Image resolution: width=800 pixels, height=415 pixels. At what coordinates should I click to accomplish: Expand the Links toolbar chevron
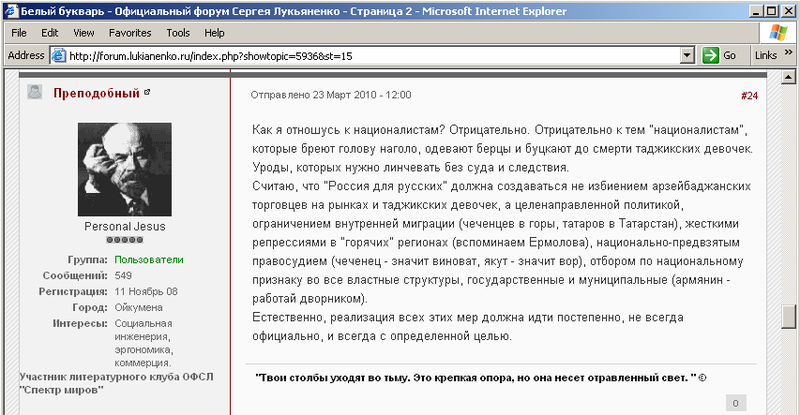788,52
